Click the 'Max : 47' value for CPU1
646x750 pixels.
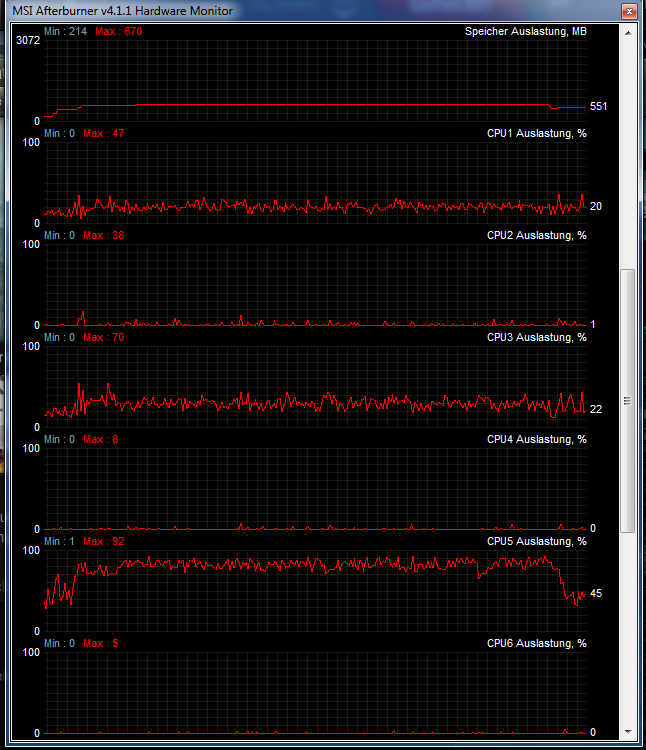(x=104, y=133)
